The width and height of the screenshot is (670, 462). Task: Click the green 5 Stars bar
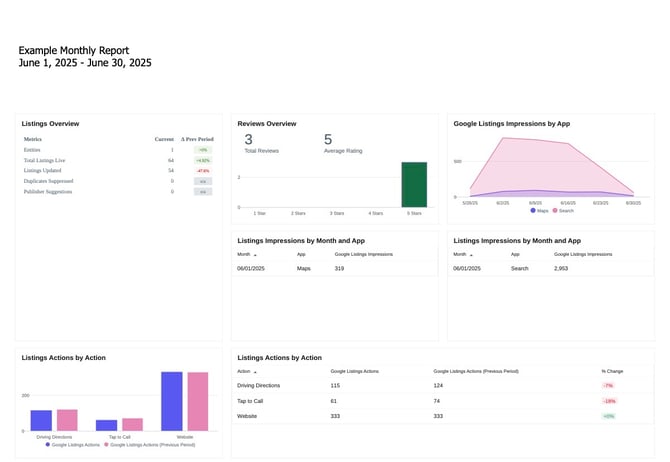tap(414, 185)
